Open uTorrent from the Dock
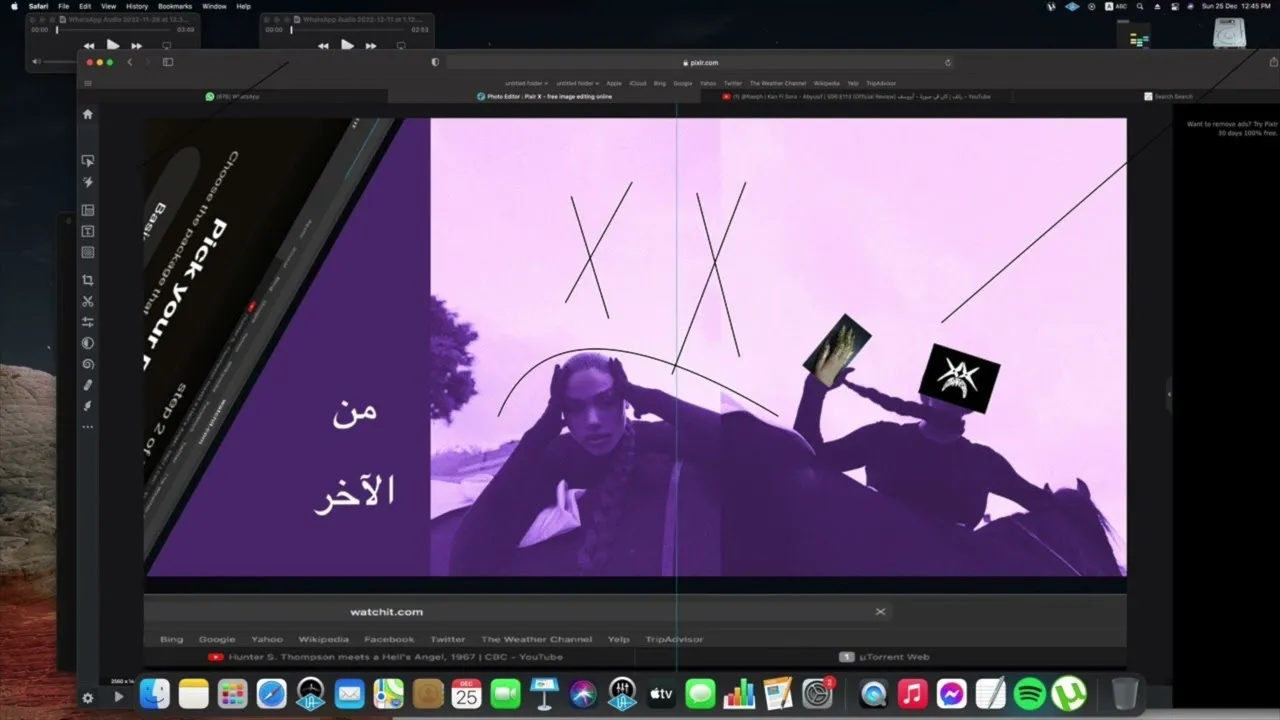Image resolution: width=1280 pixels, height=720 pixels. tap(1069, 693)
